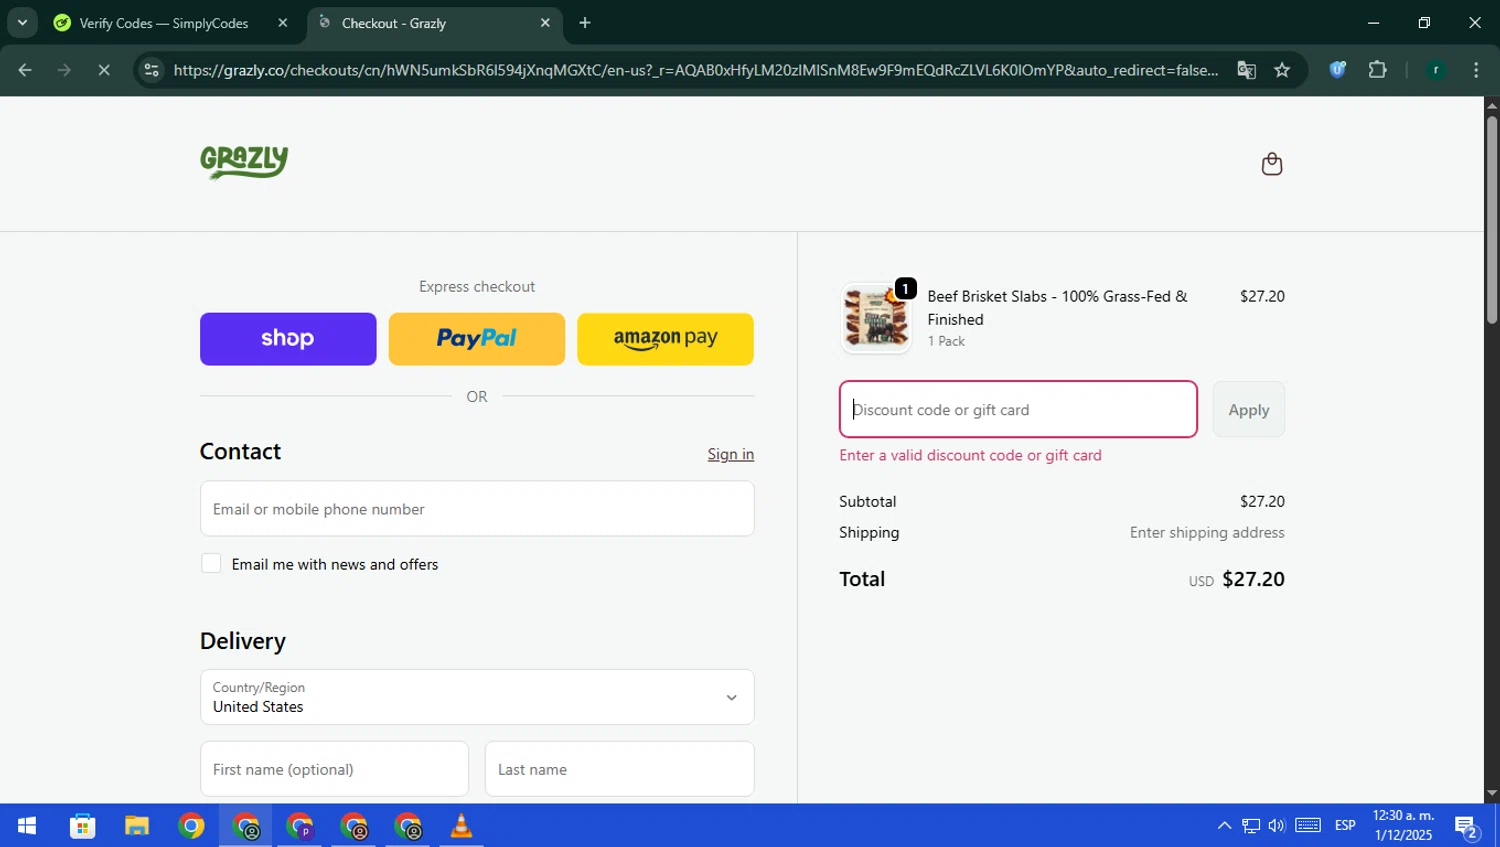
Task: Open the volume control tray icon
Action: [x=1277, y=826]
